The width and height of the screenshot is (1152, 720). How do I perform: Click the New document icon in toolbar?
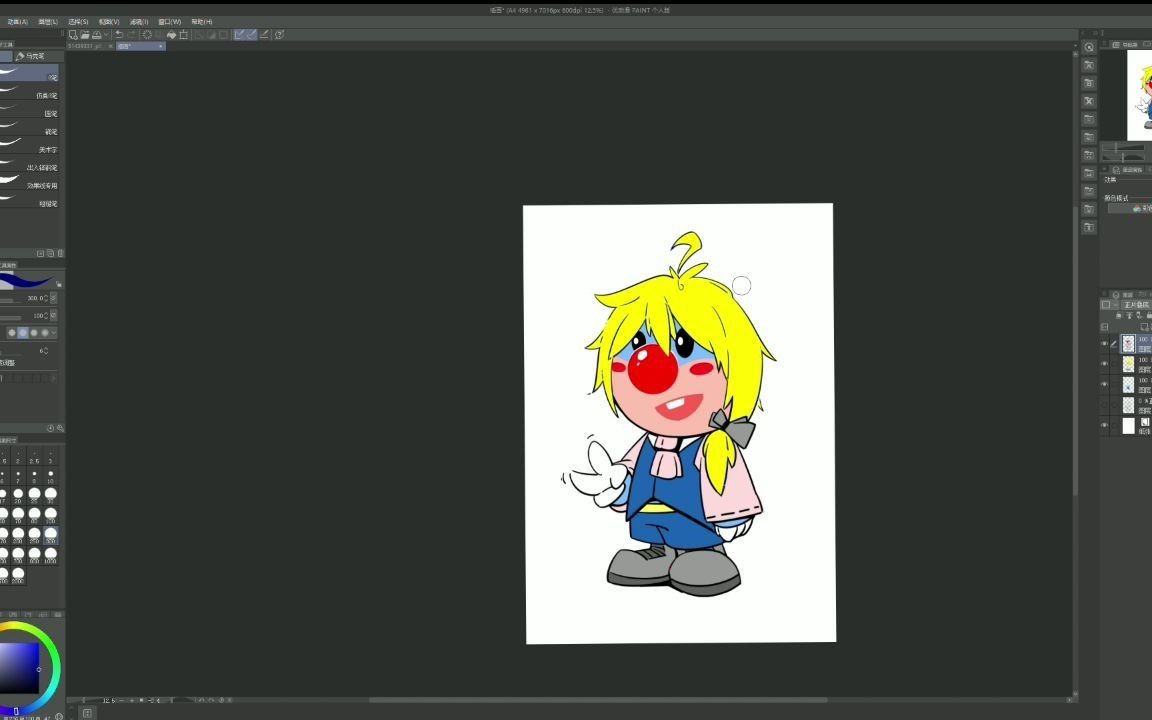pyautogui.click(x=73, y=35)
